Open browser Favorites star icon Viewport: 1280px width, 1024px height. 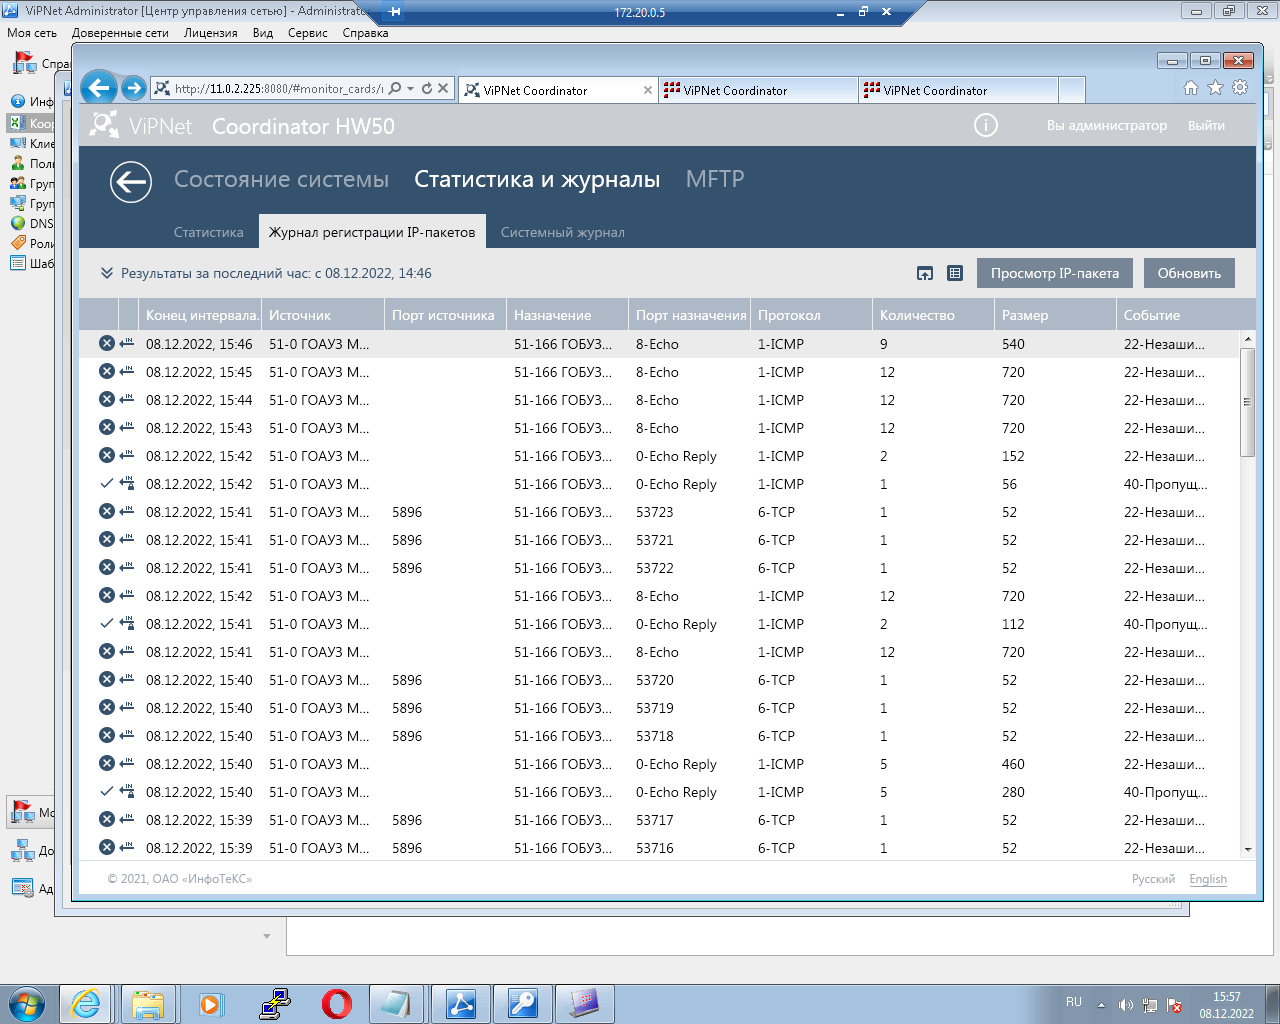click(x=1215, y=88)
